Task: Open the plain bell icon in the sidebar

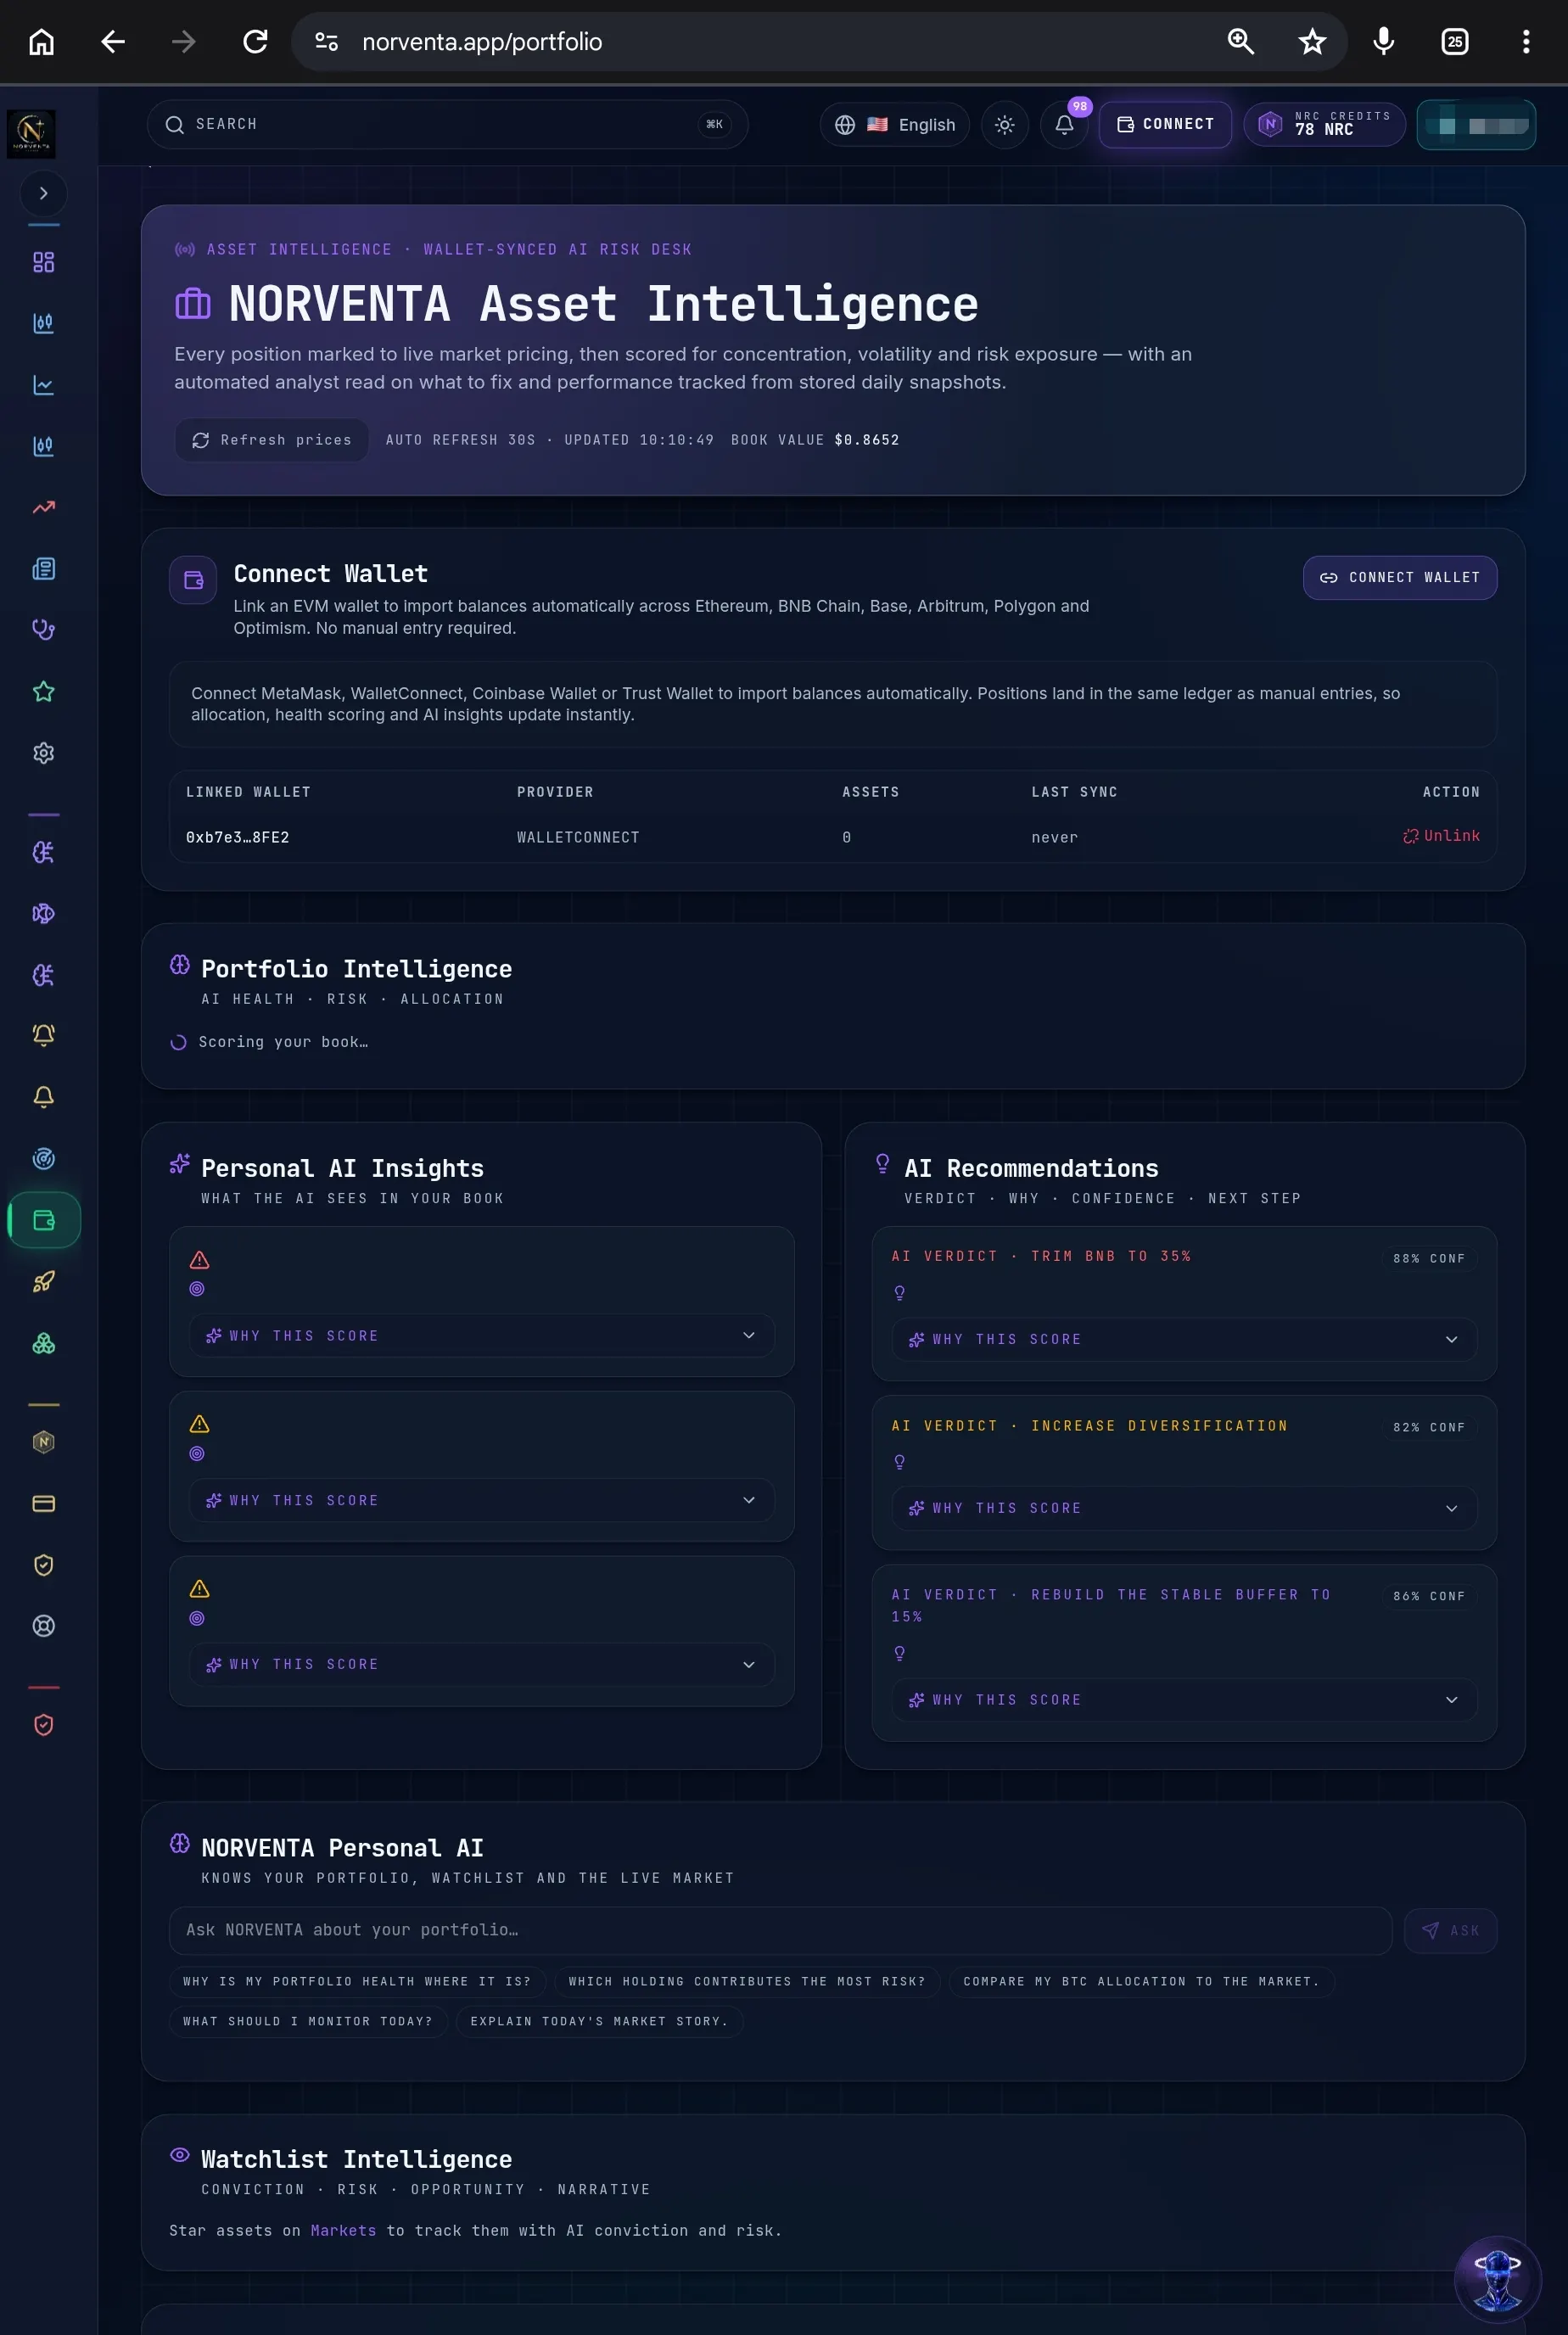Action: pos(43,1097)
